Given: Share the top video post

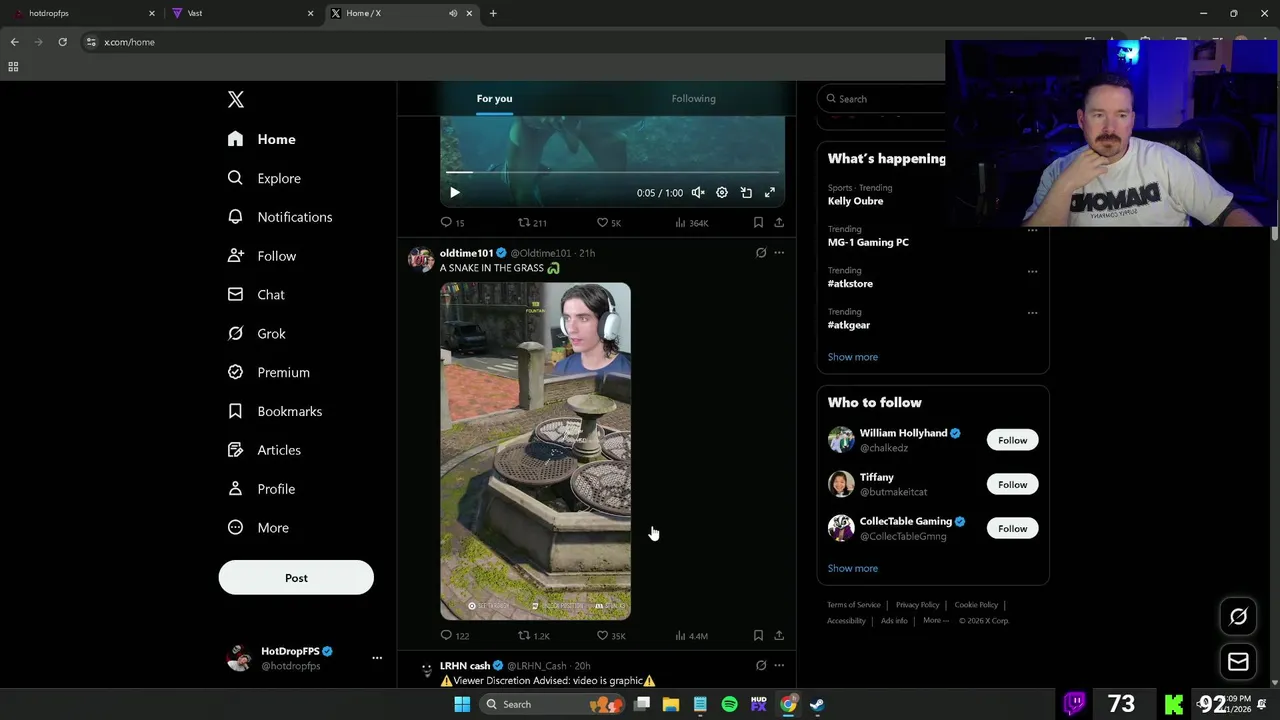Looking at the screenshot, I should (779, 223).
